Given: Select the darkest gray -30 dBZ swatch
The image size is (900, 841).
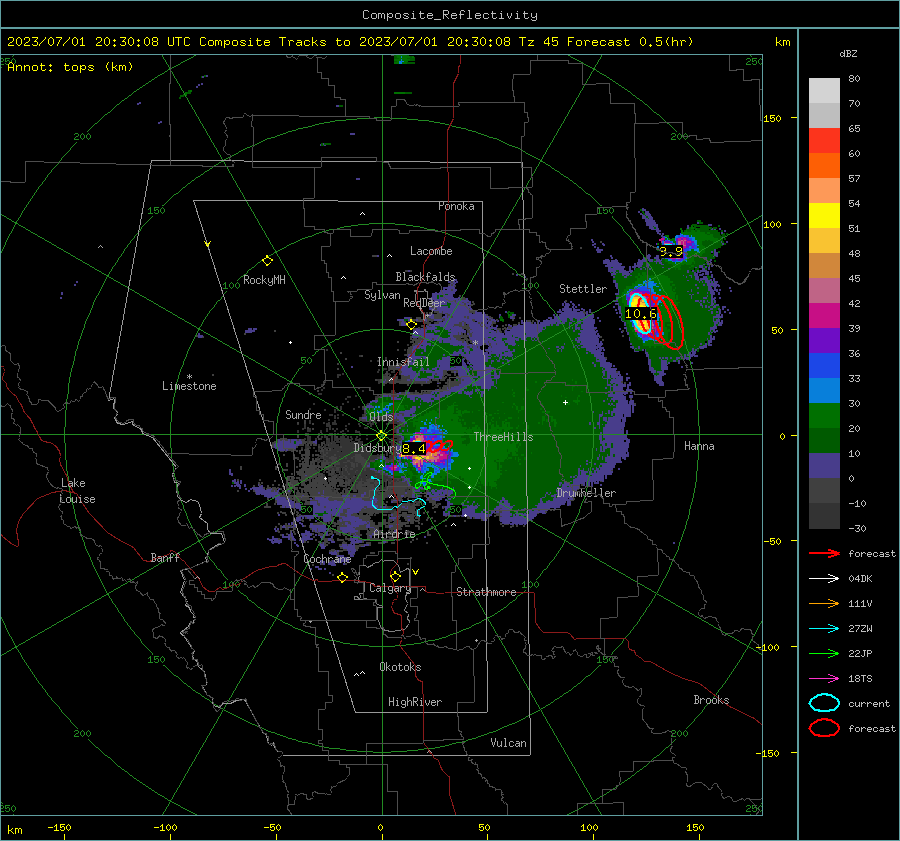Looking at the screenshot, I should point(824,516).
